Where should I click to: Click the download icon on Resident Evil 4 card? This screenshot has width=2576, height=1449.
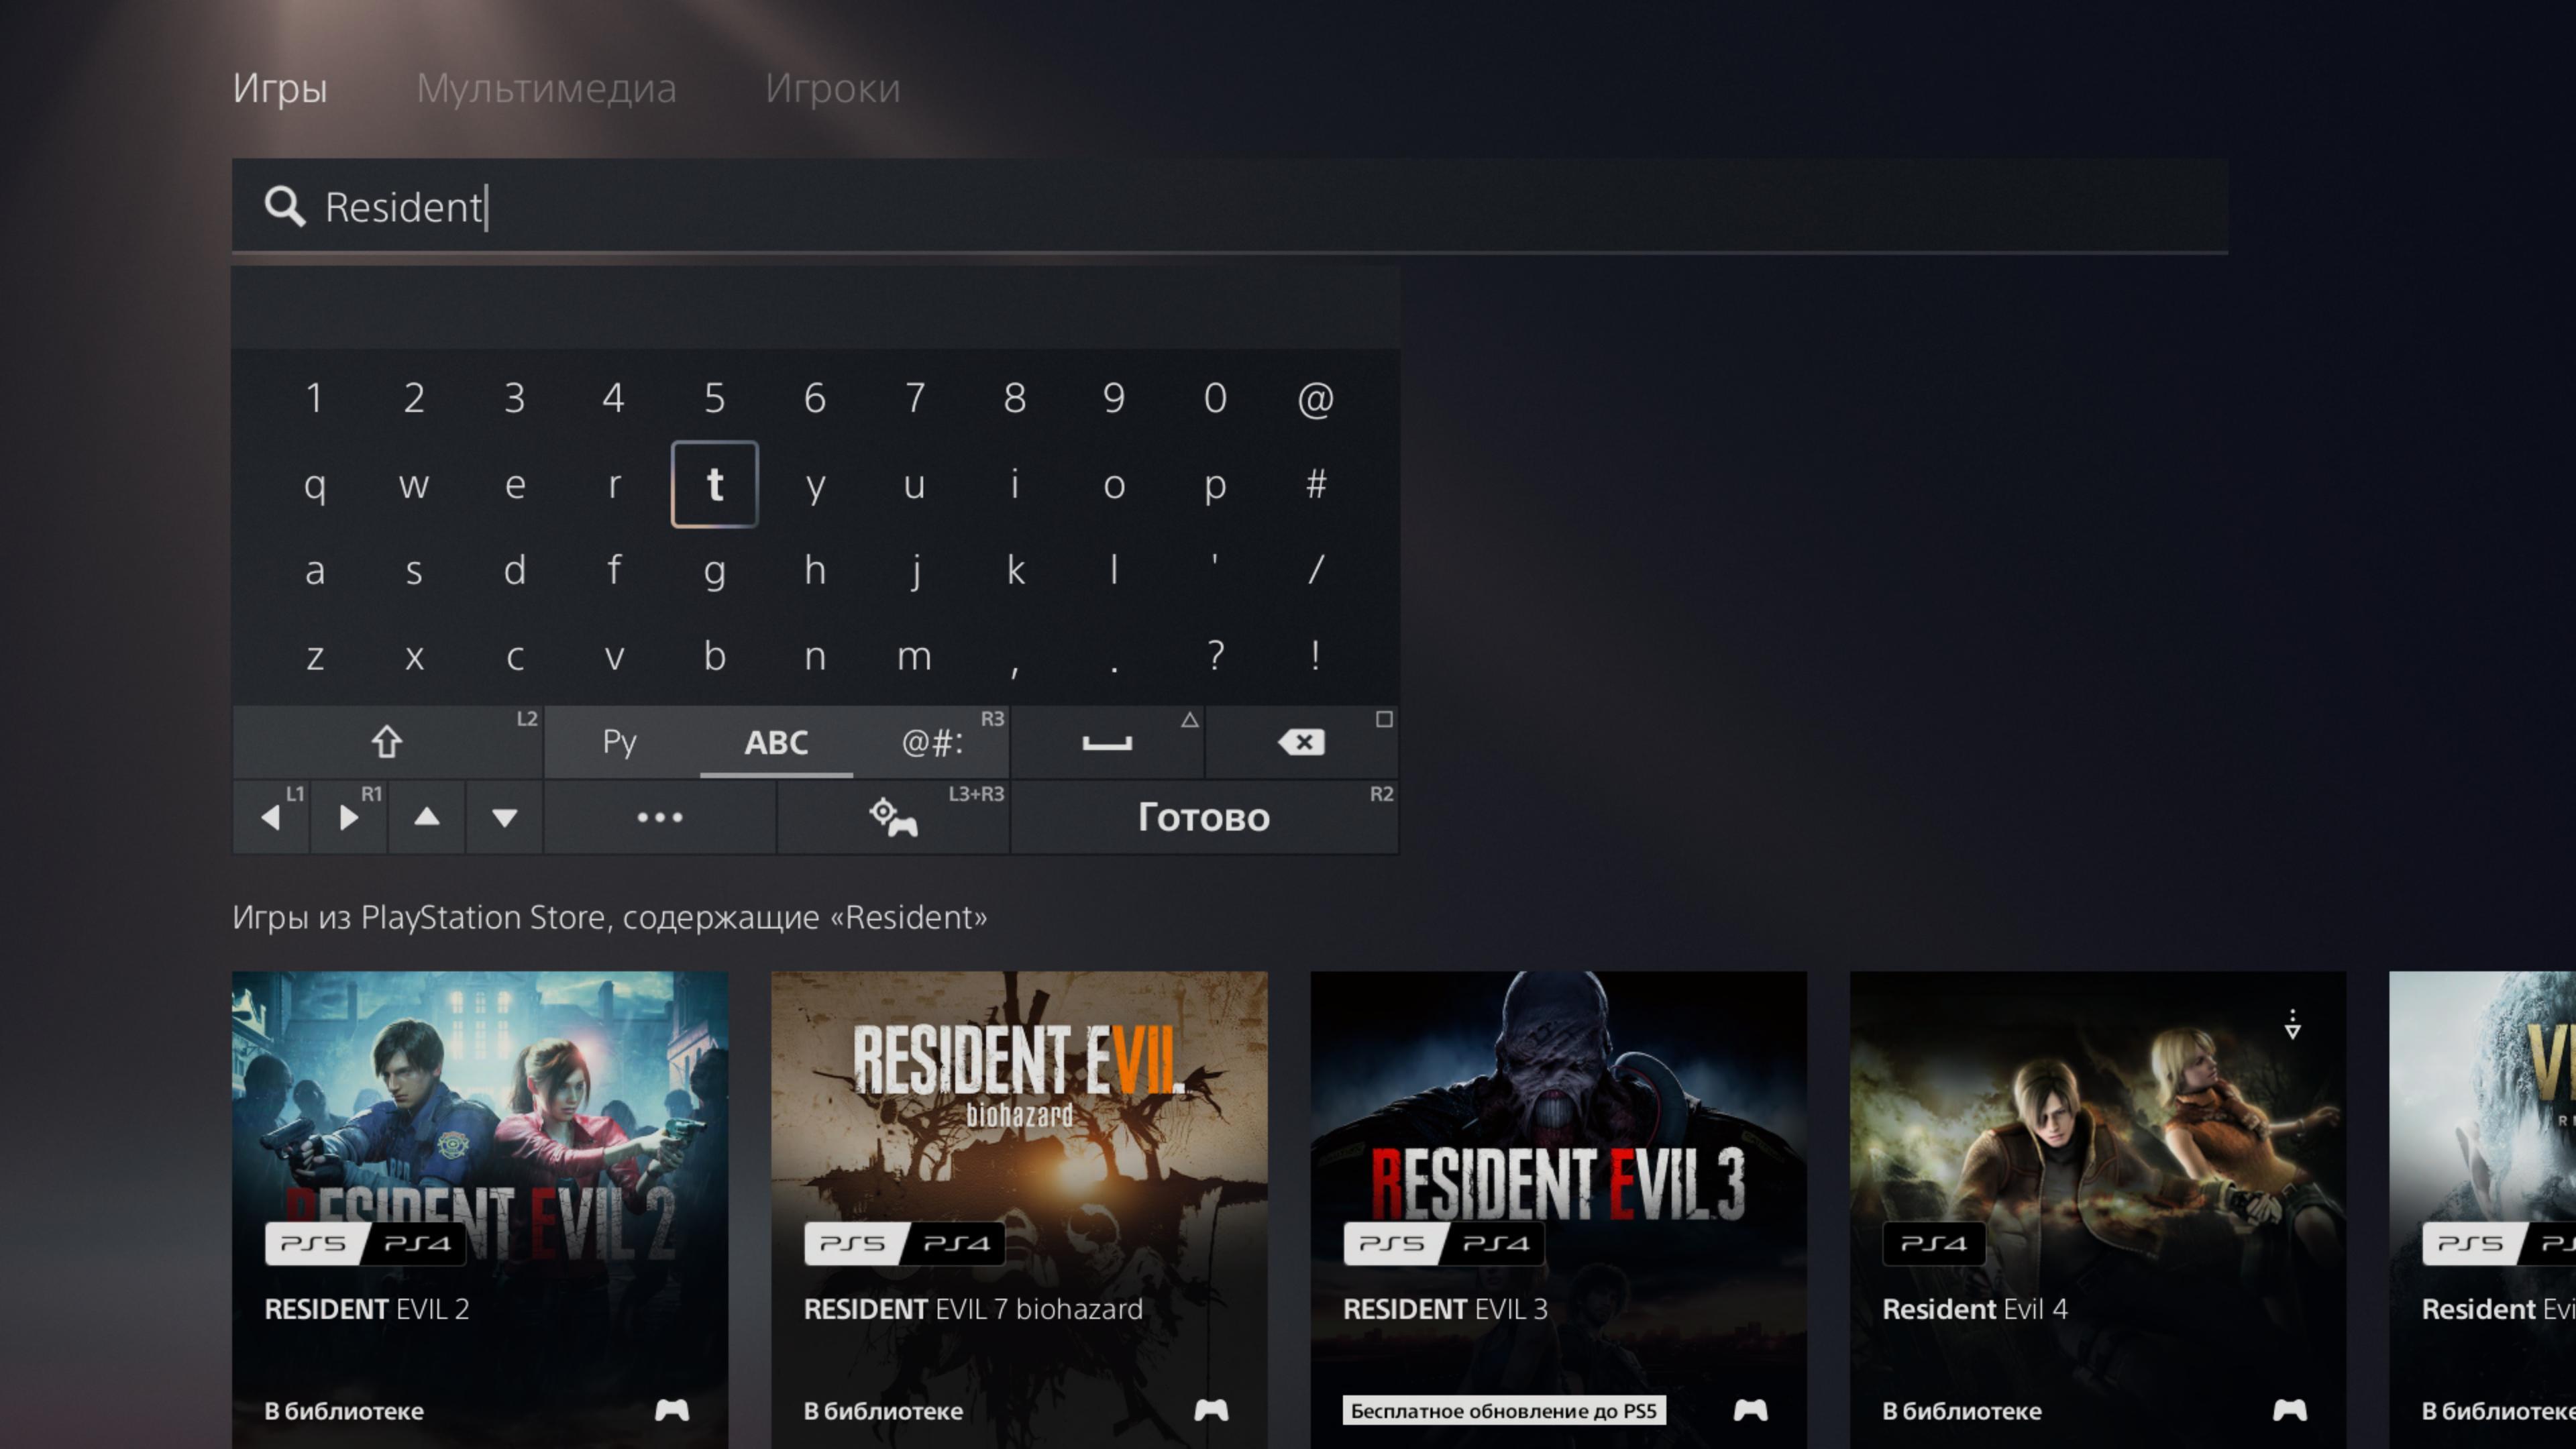click(x=2293, y=1024)
